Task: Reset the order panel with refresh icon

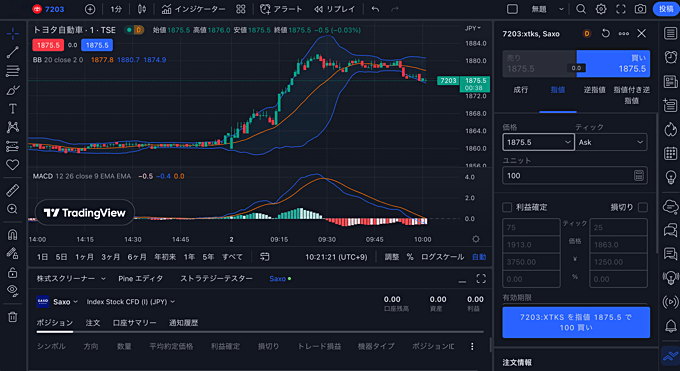Action: [606, 33]
